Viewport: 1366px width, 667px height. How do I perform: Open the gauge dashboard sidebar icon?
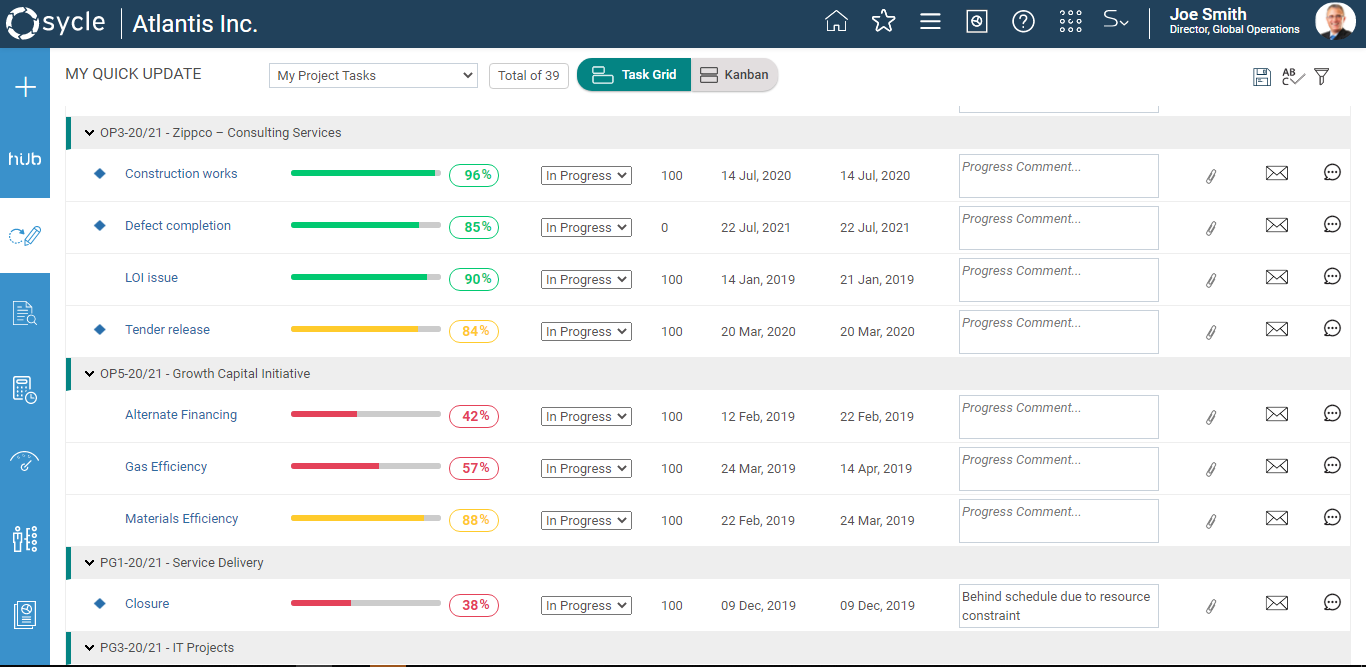click(25, 462)
